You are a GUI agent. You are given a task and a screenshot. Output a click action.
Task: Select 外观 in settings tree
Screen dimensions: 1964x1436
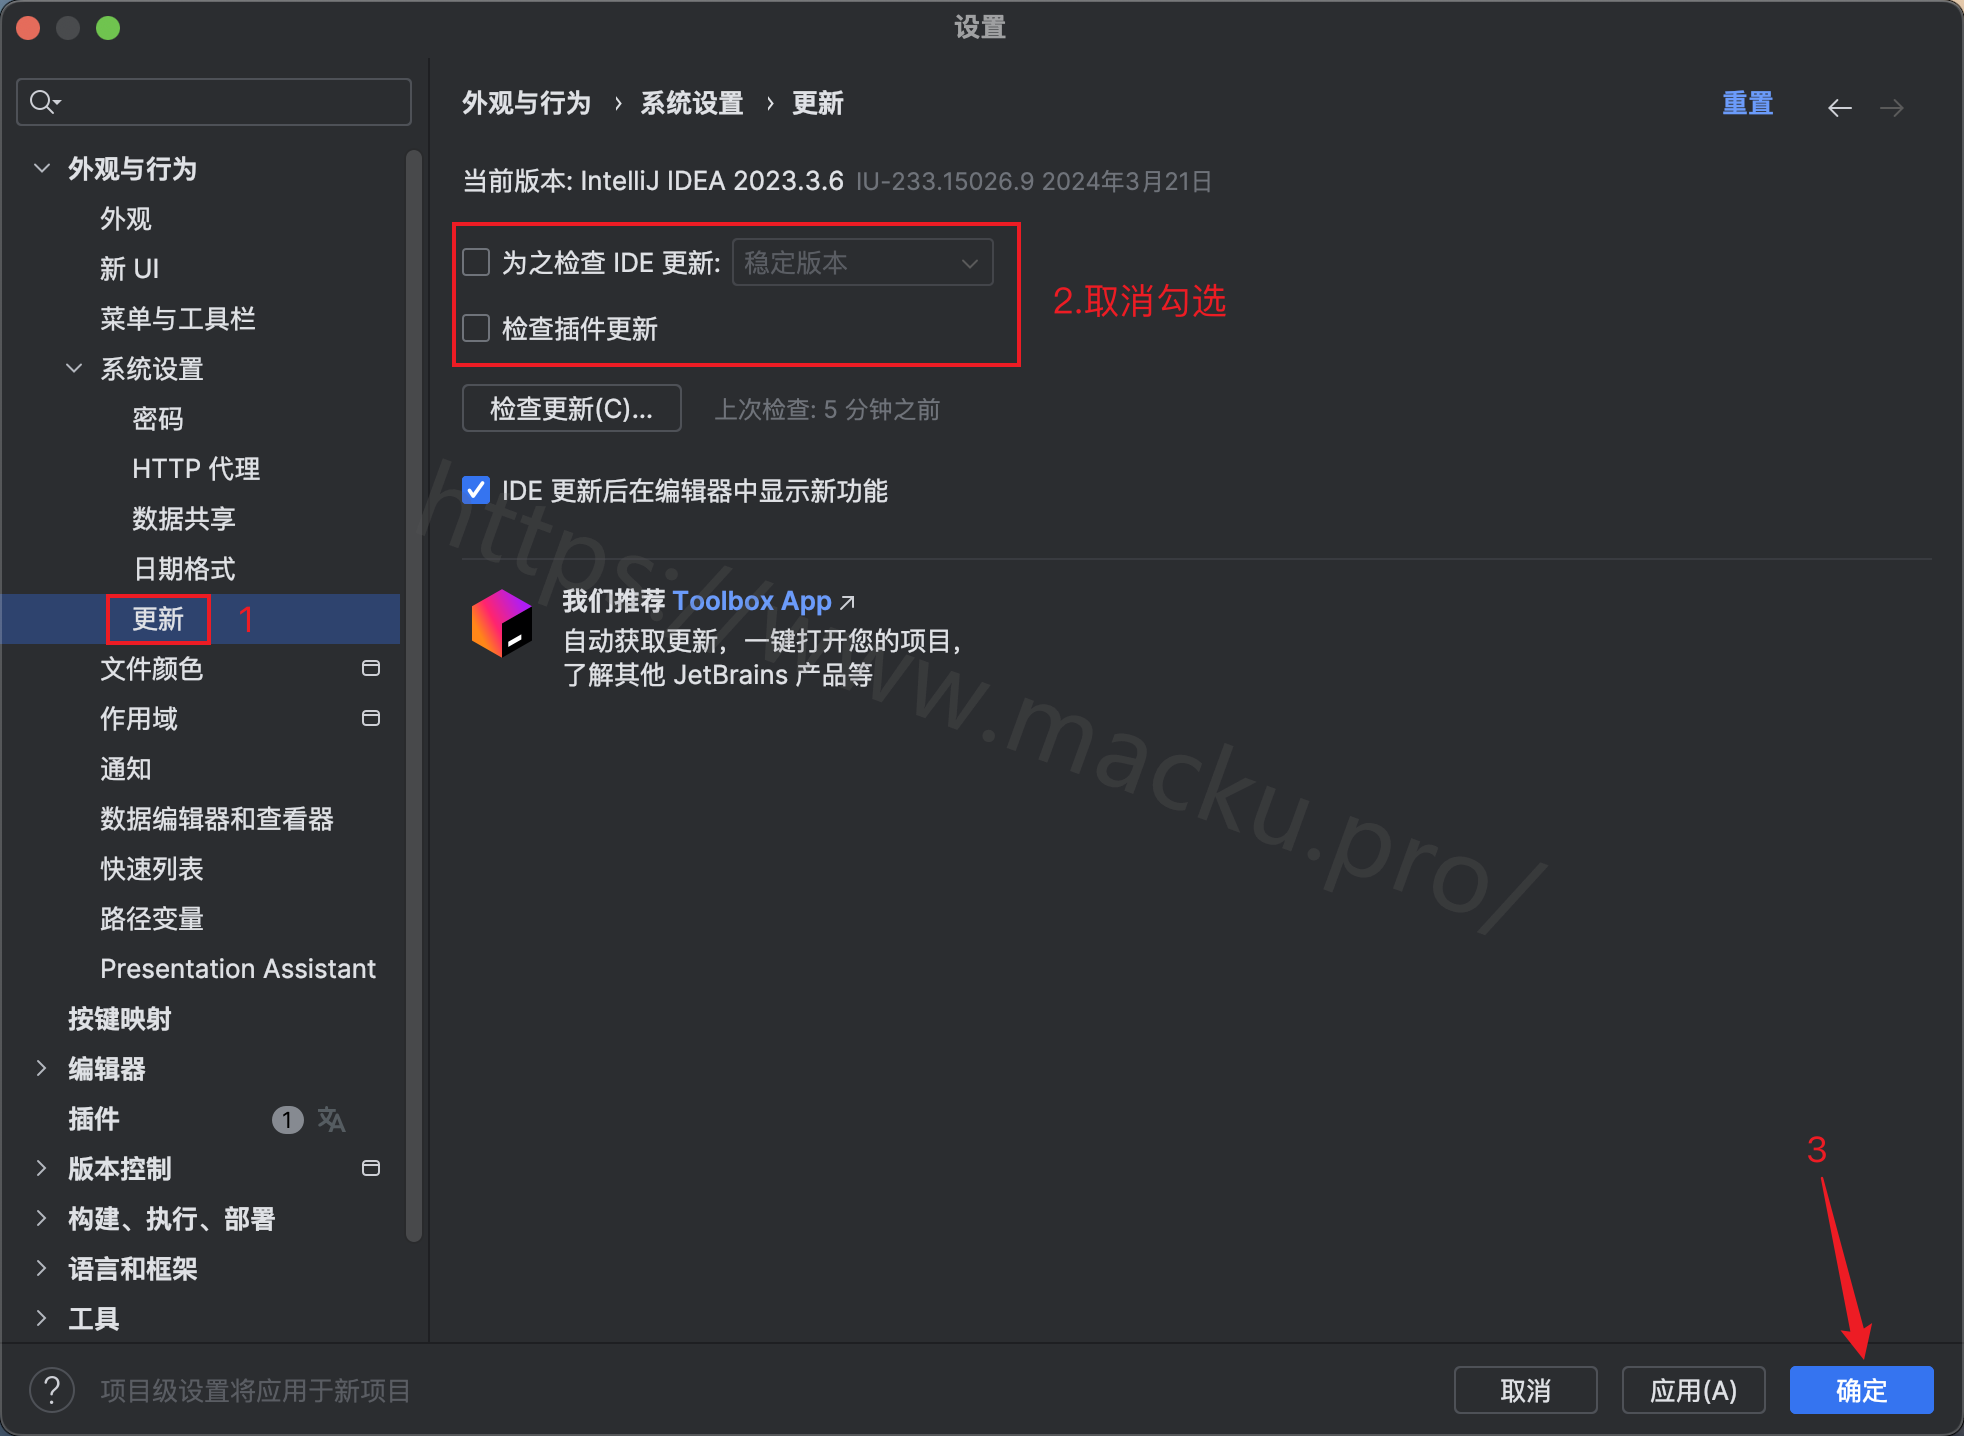(x=126, y=219)
